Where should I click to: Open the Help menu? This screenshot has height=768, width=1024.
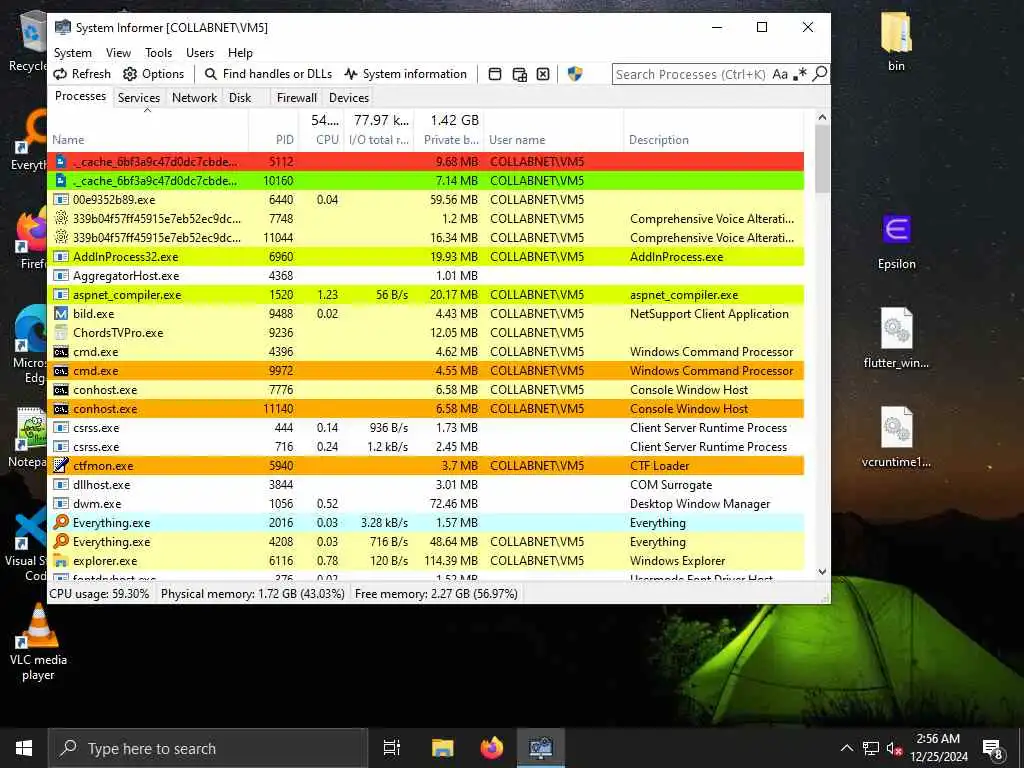click(240, 53)
